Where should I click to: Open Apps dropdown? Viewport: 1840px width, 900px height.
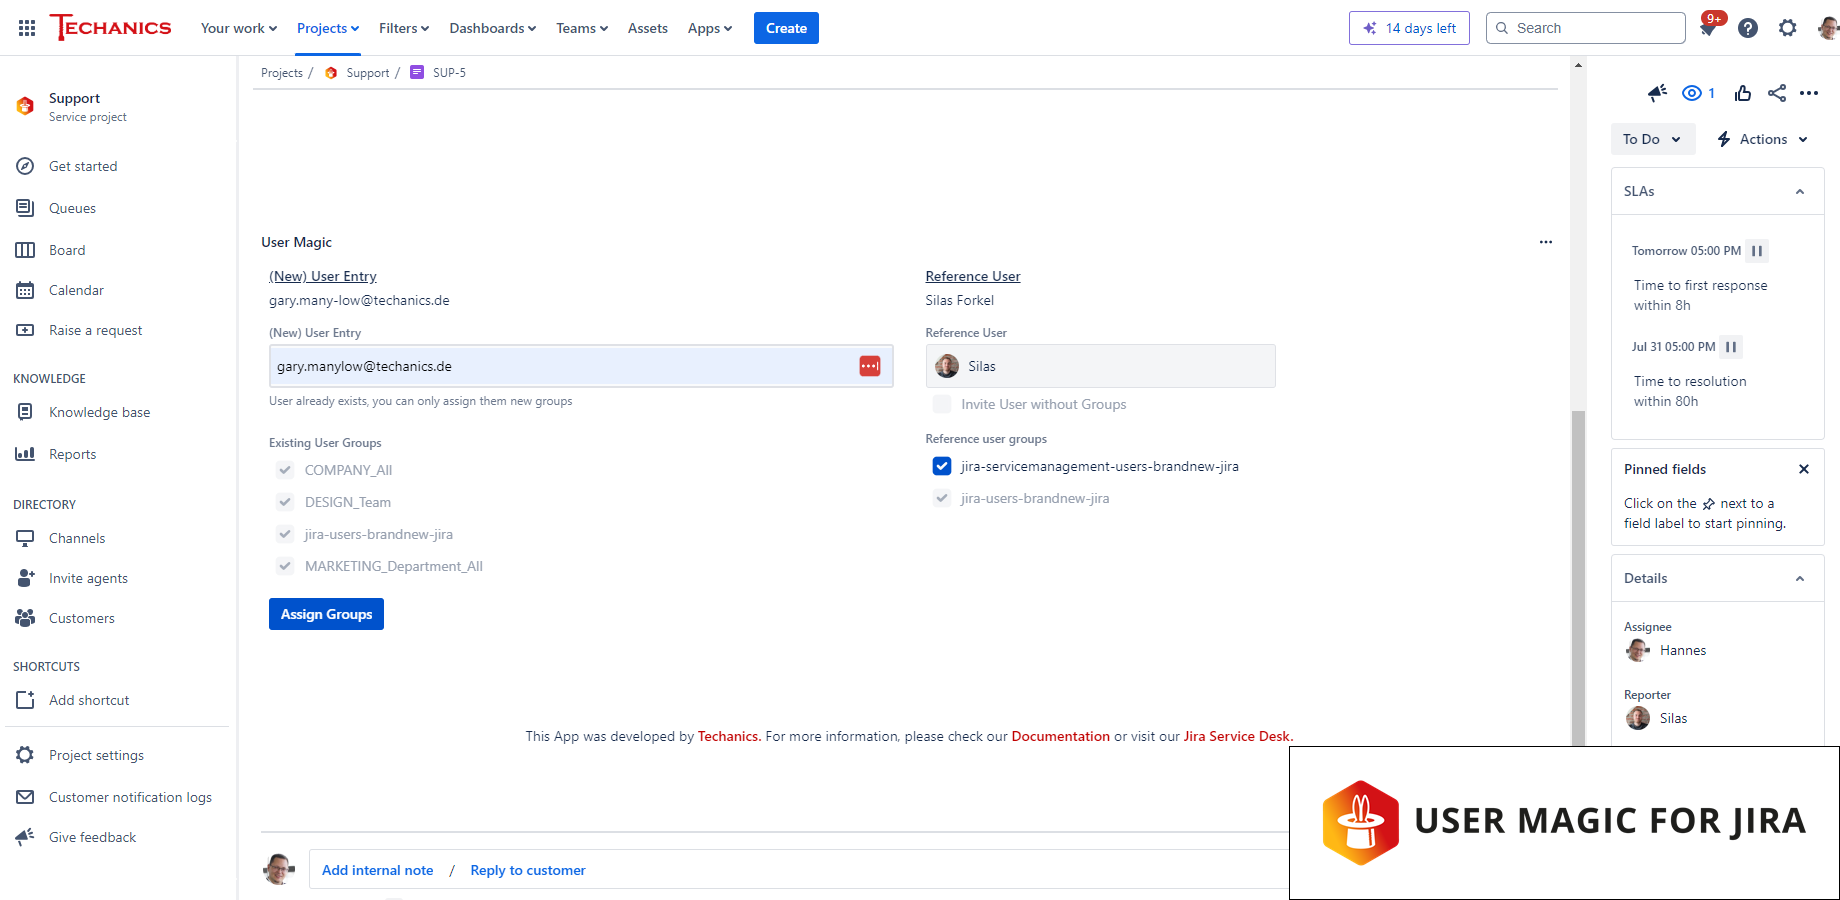[710, 28]
